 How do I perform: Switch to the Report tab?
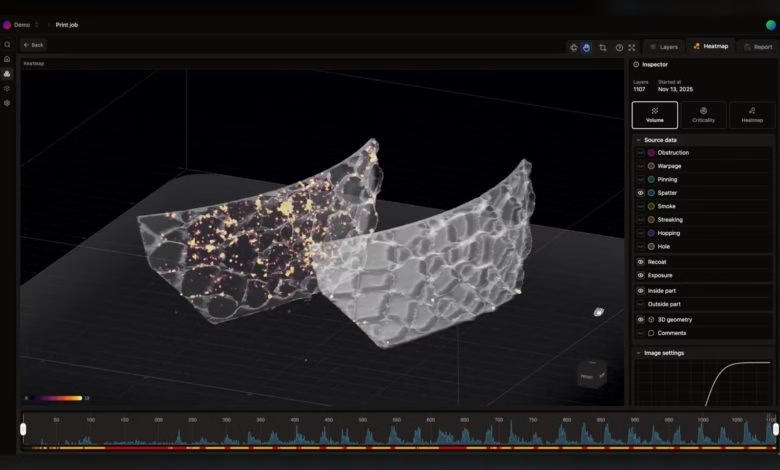click(x=758, y=47)
